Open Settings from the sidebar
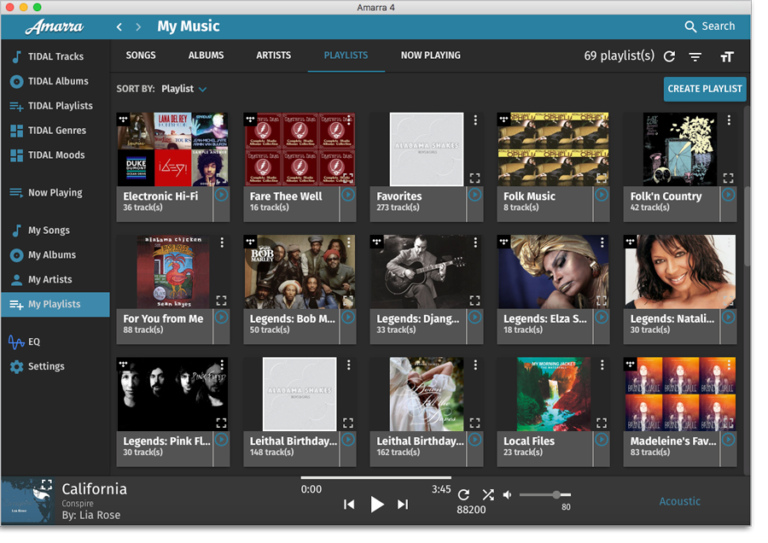The image size is (768, 543). pos(46,367)
